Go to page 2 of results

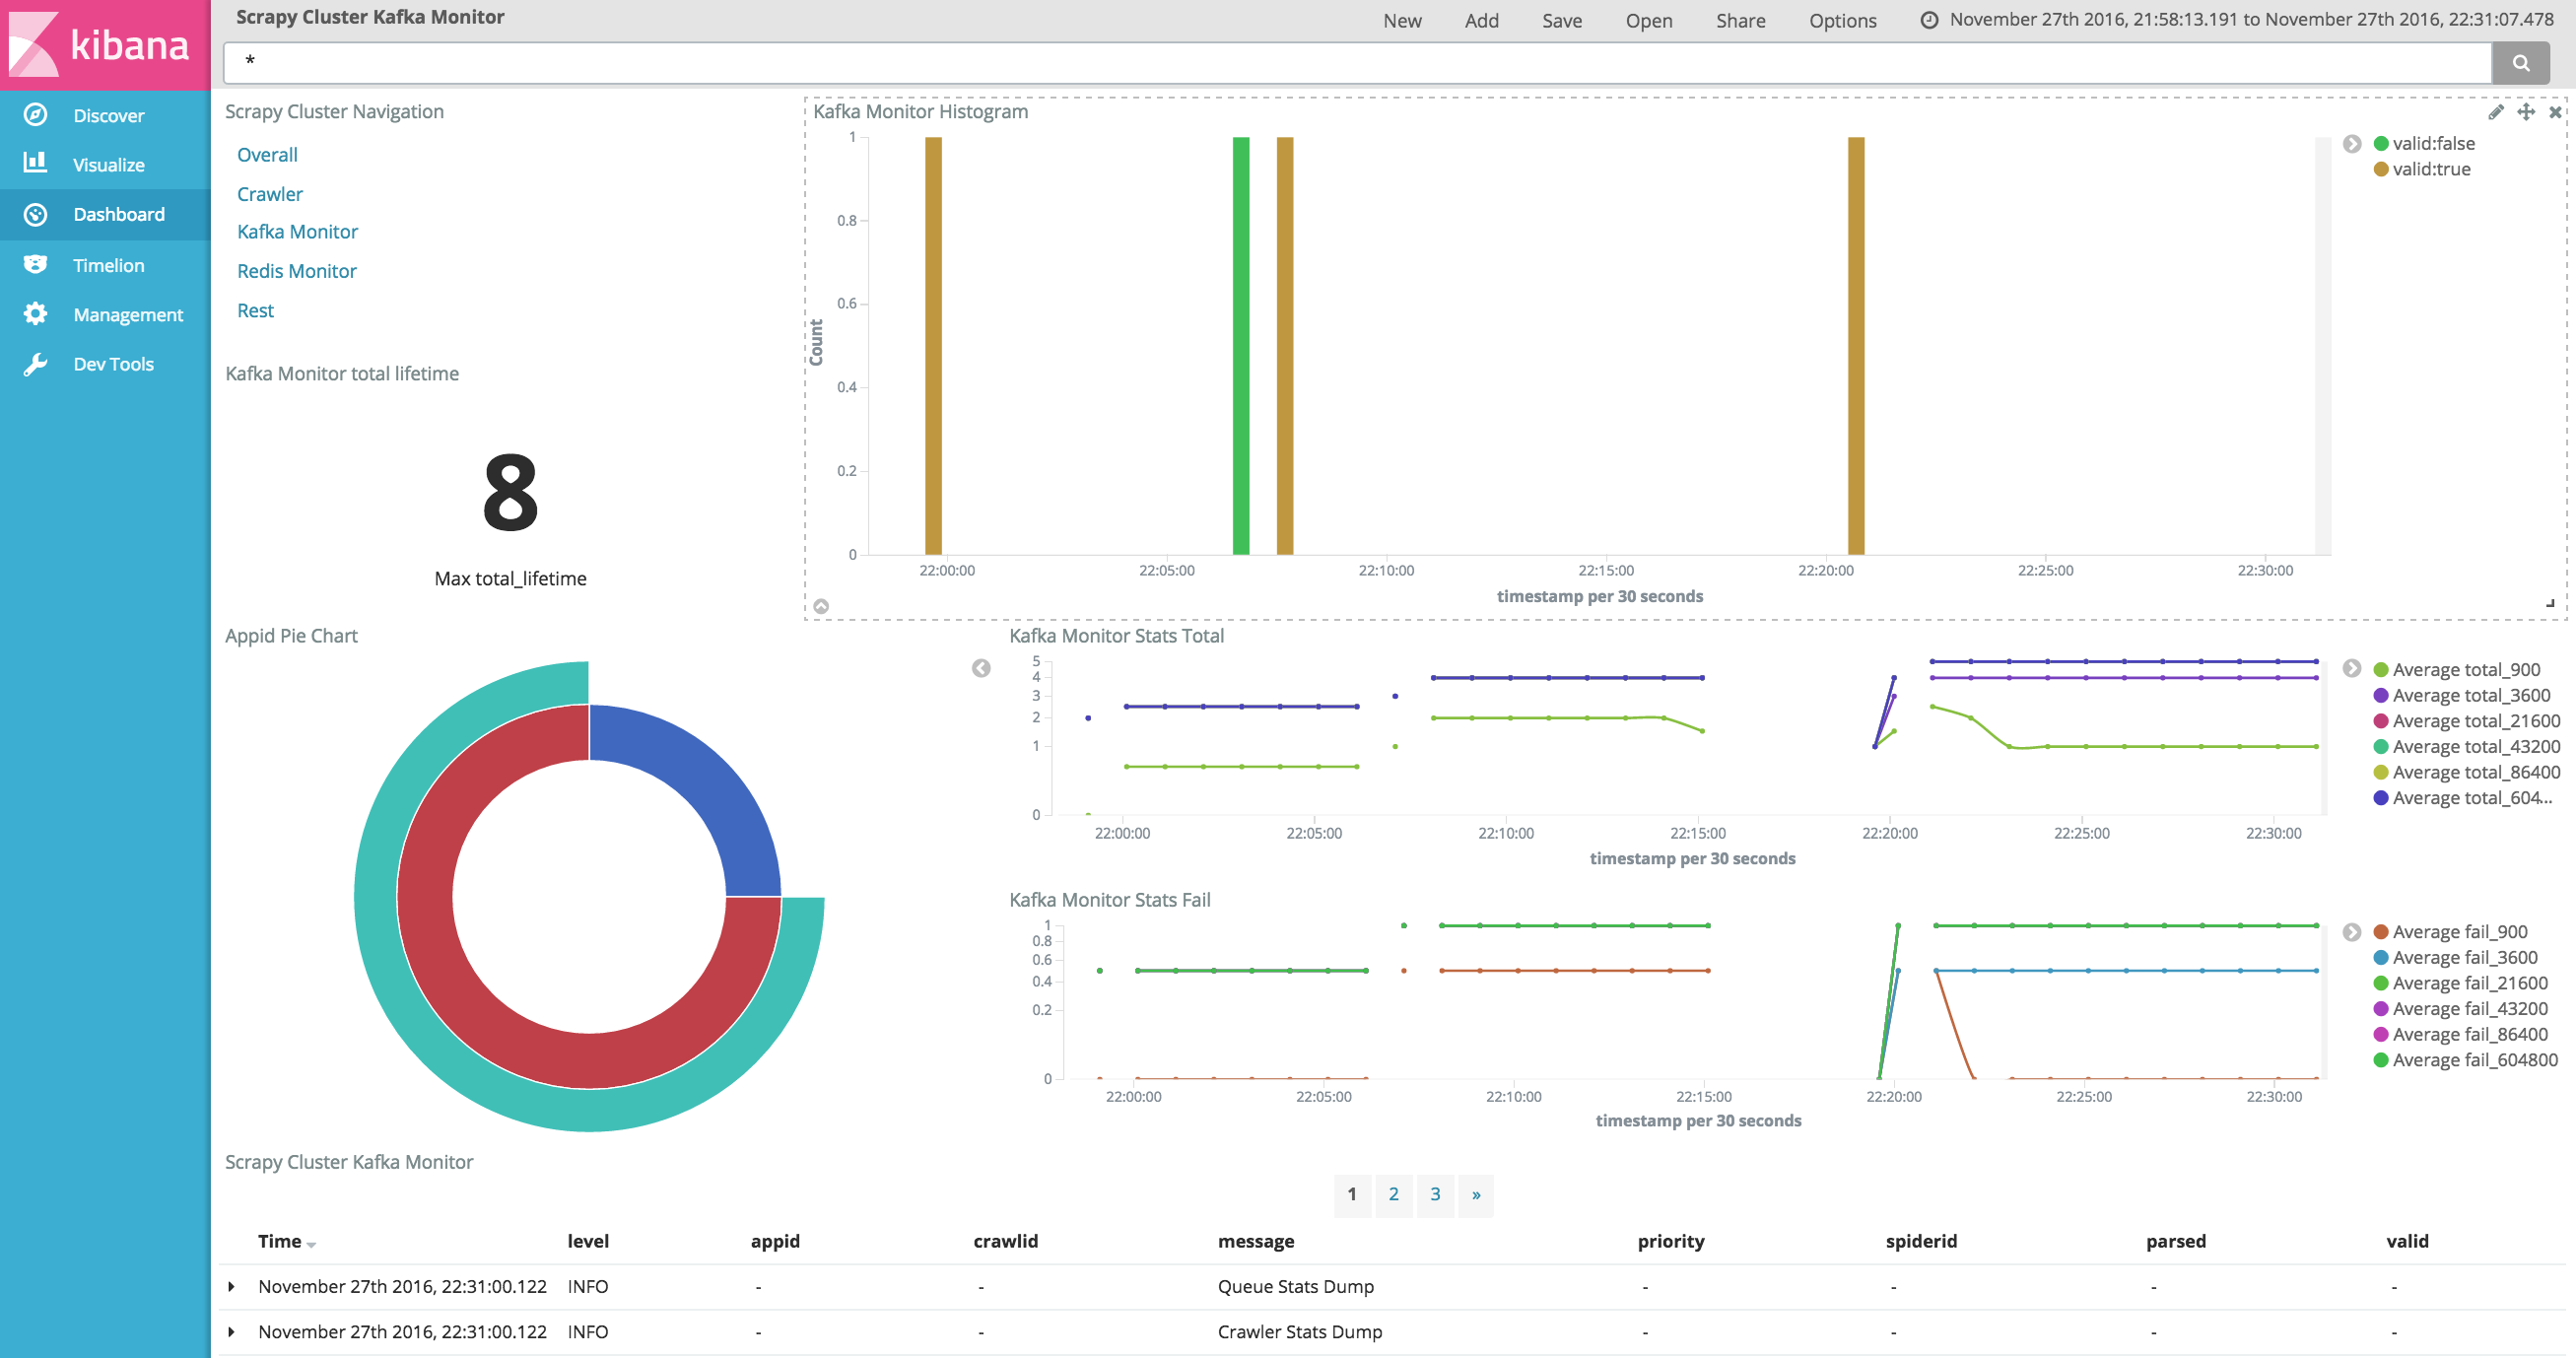point(1393,1194)
